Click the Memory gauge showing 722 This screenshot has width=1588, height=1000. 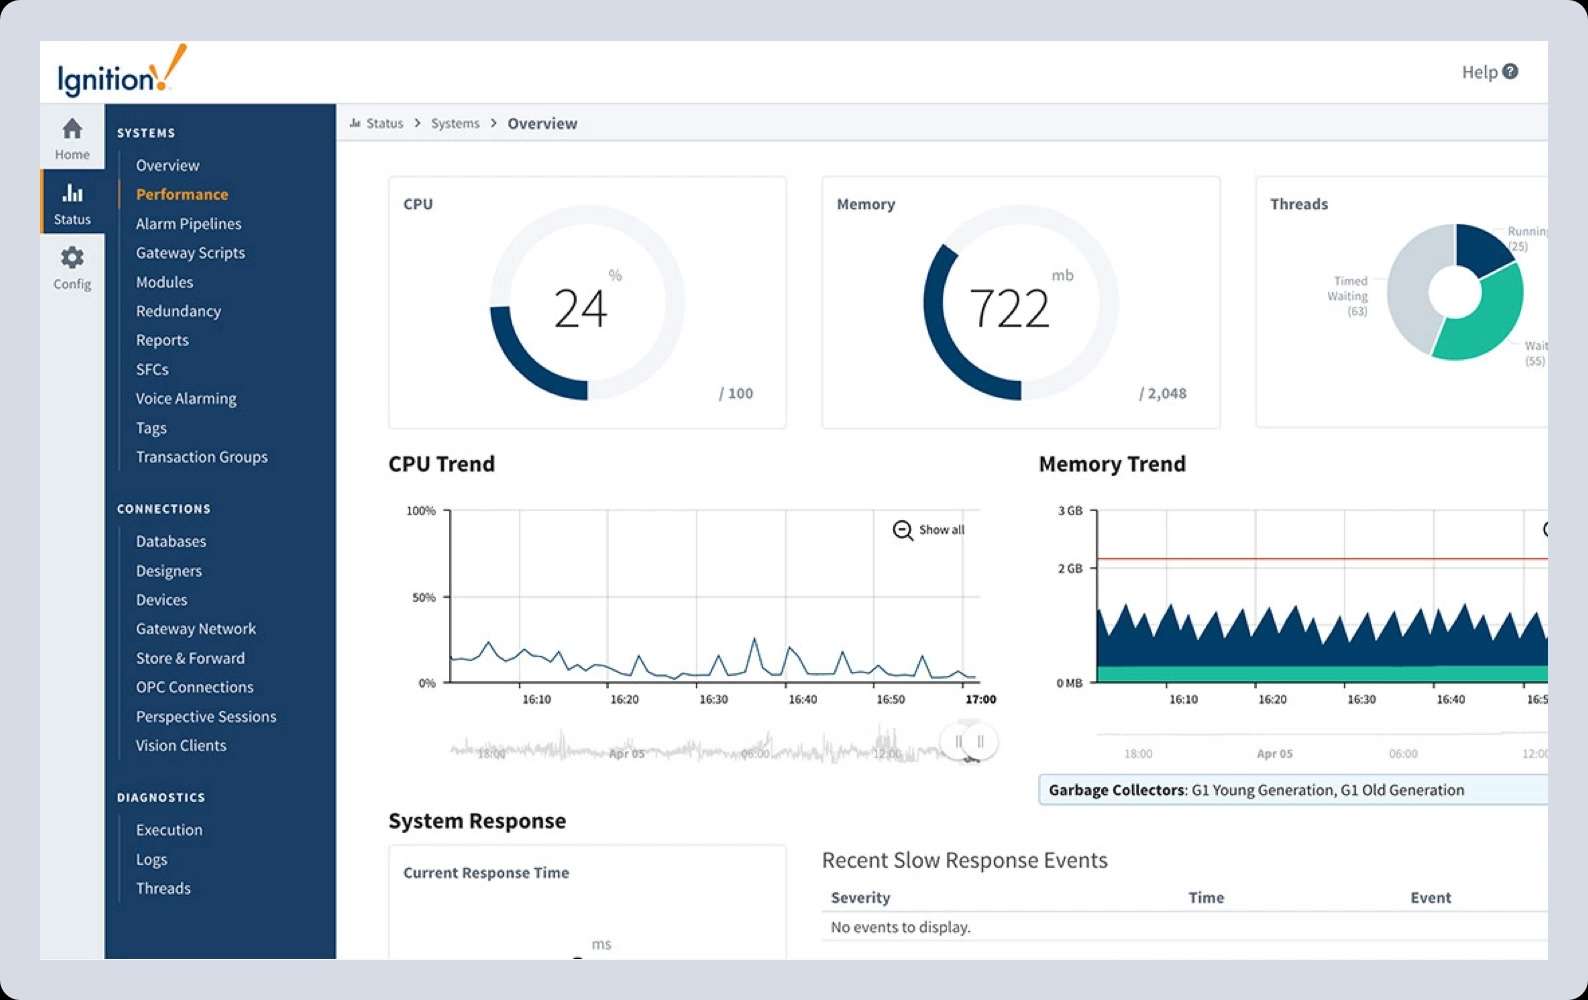click(1021, 303)
